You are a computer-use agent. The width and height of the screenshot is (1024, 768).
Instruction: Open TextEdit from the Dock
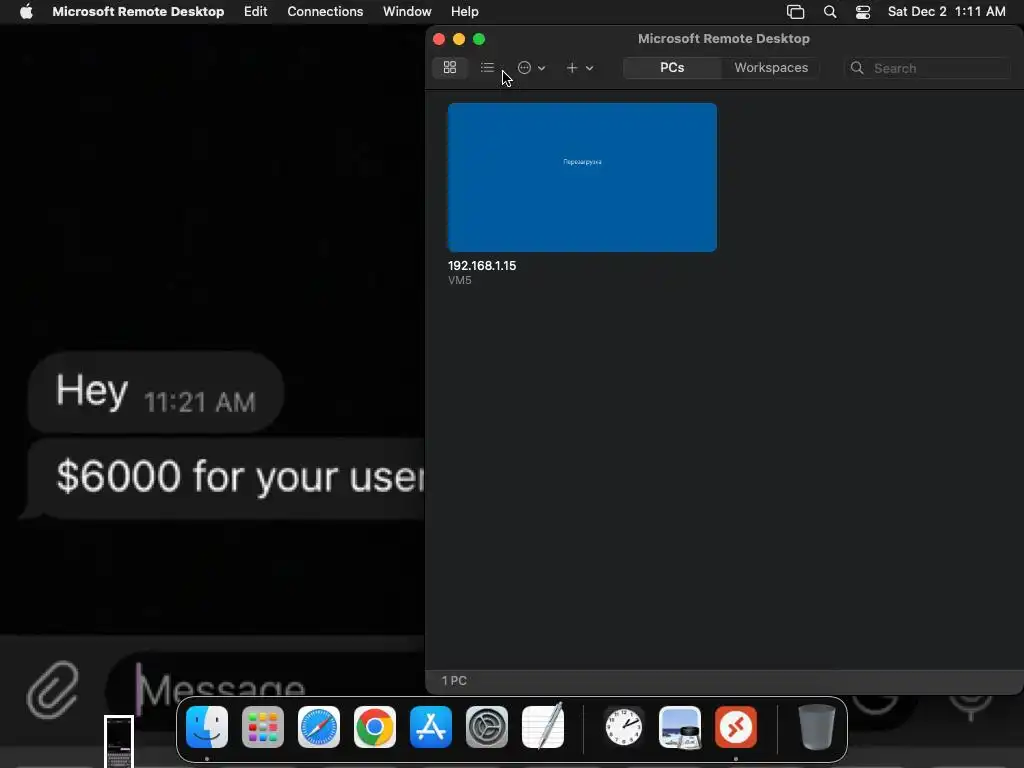[x=543, y=727]
